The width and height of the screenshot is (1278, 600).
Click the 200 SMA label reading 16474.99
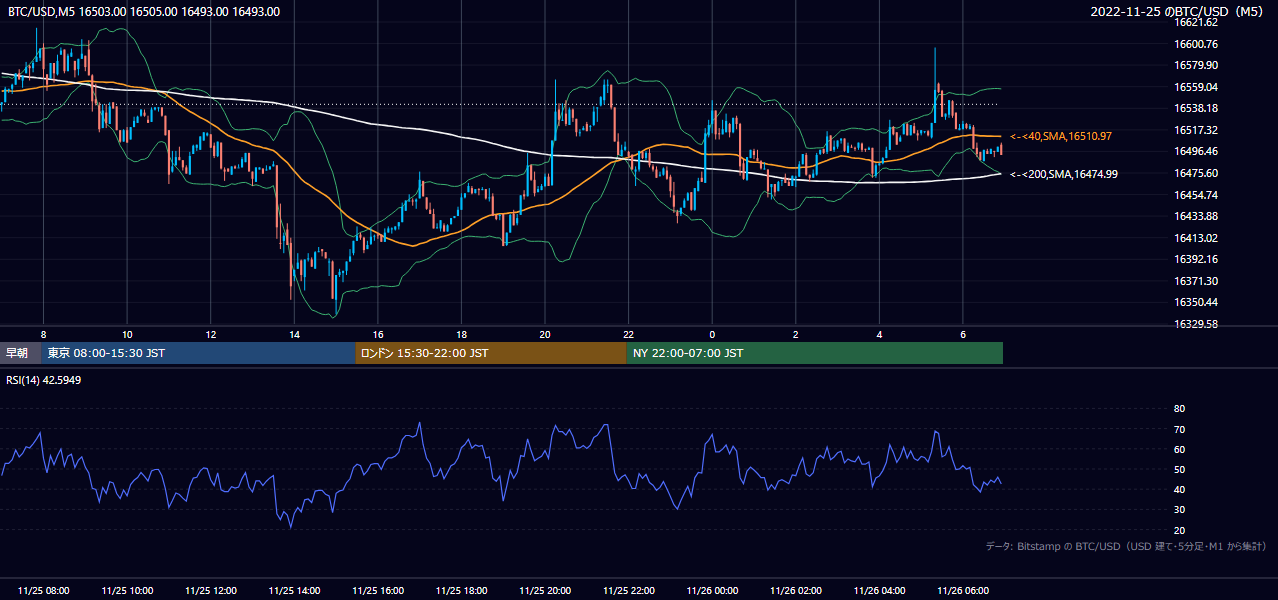tap(1064, 174)
